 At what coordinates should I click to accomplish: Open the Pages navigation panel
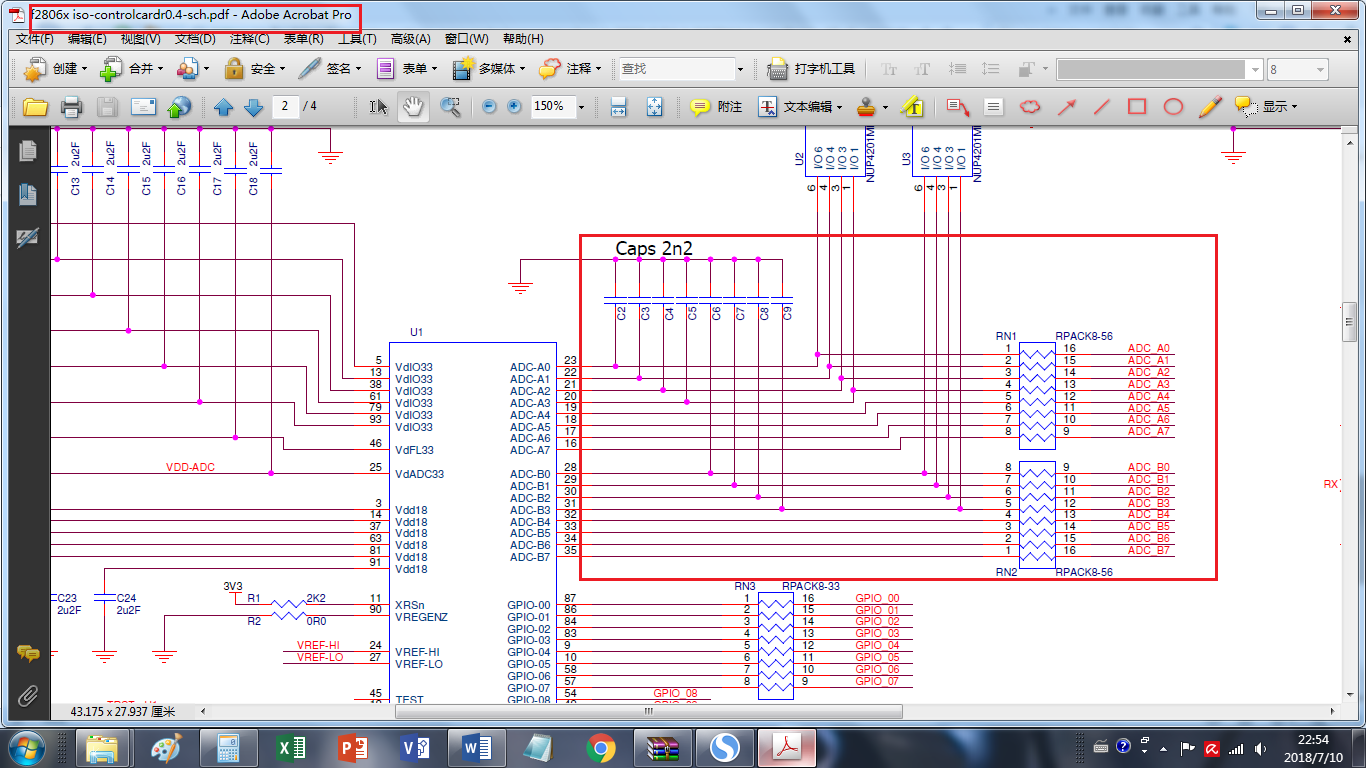[28, 150]
